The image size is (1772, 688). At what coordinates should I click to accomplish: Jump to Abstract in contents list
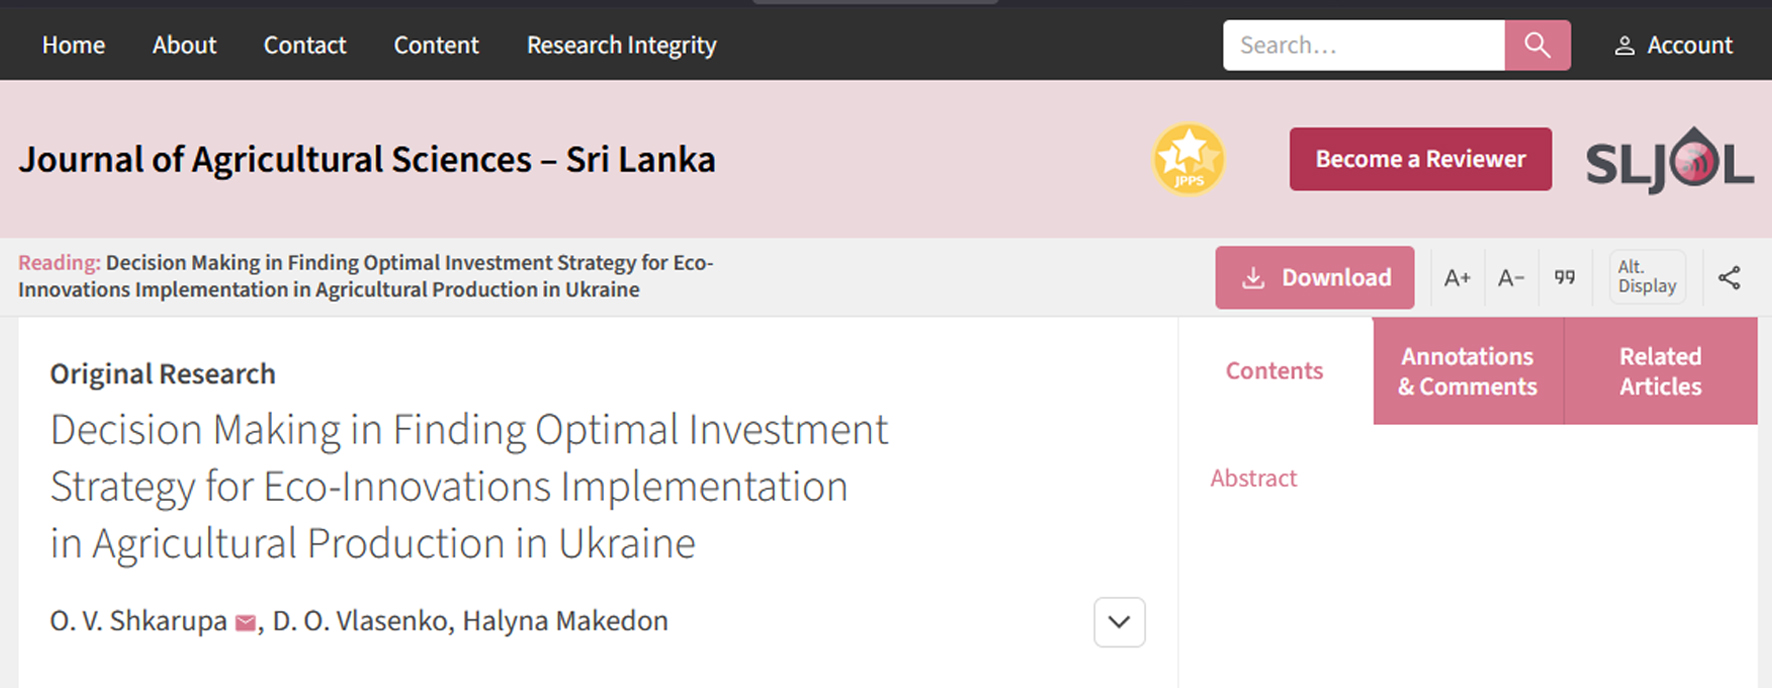[1253, 478]
